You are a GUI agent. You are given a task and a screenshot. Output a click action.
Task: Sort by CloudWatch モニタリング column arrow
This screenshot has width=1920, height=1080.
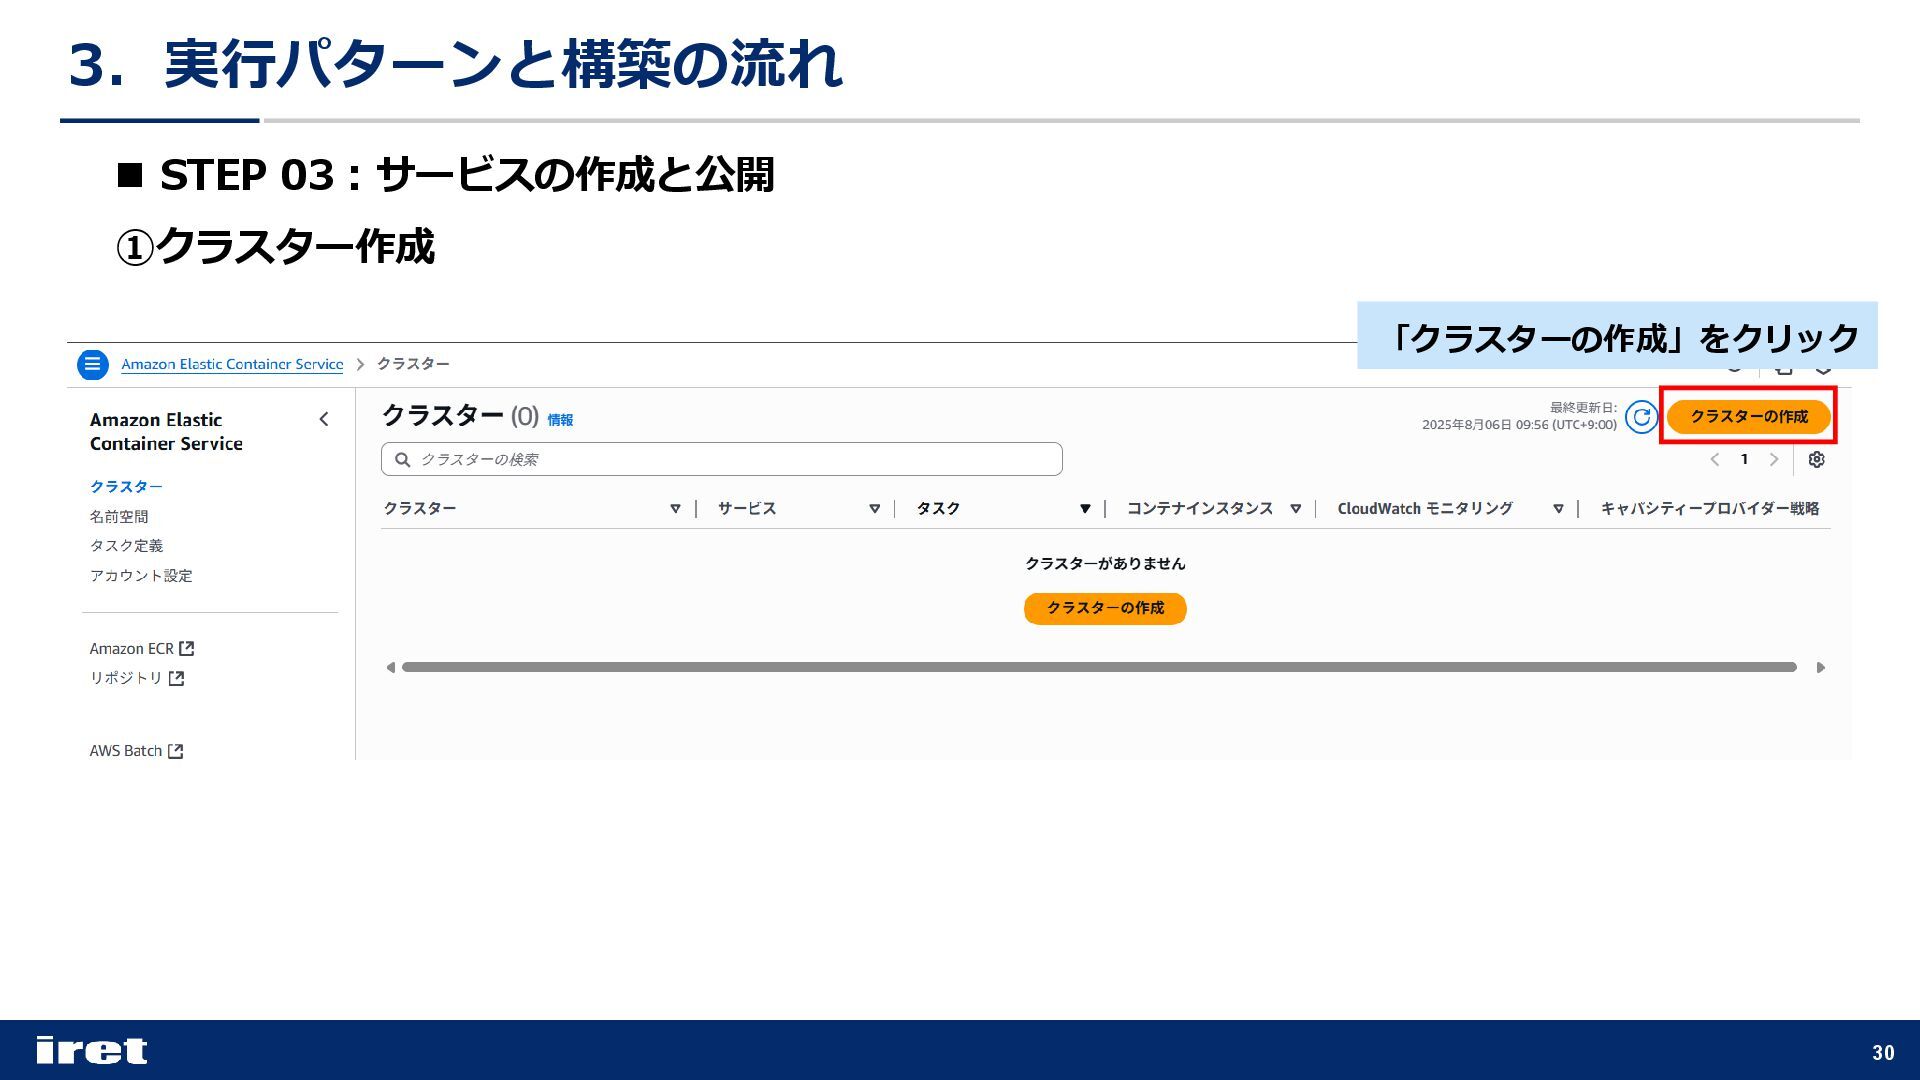[x=1558, y=509]
